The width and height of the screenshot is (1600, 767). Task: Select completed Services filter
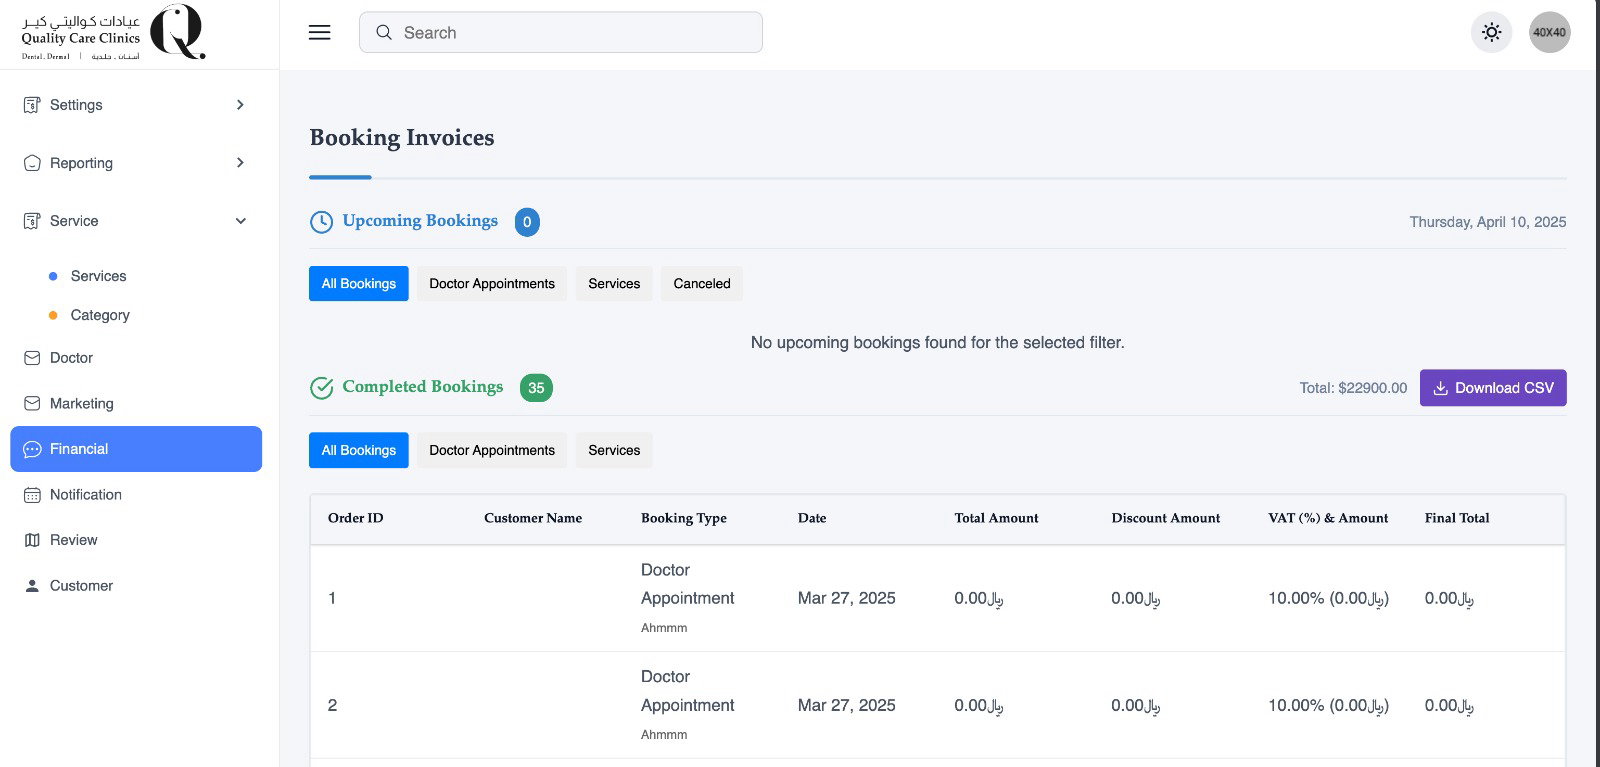(x=614, y=450)
